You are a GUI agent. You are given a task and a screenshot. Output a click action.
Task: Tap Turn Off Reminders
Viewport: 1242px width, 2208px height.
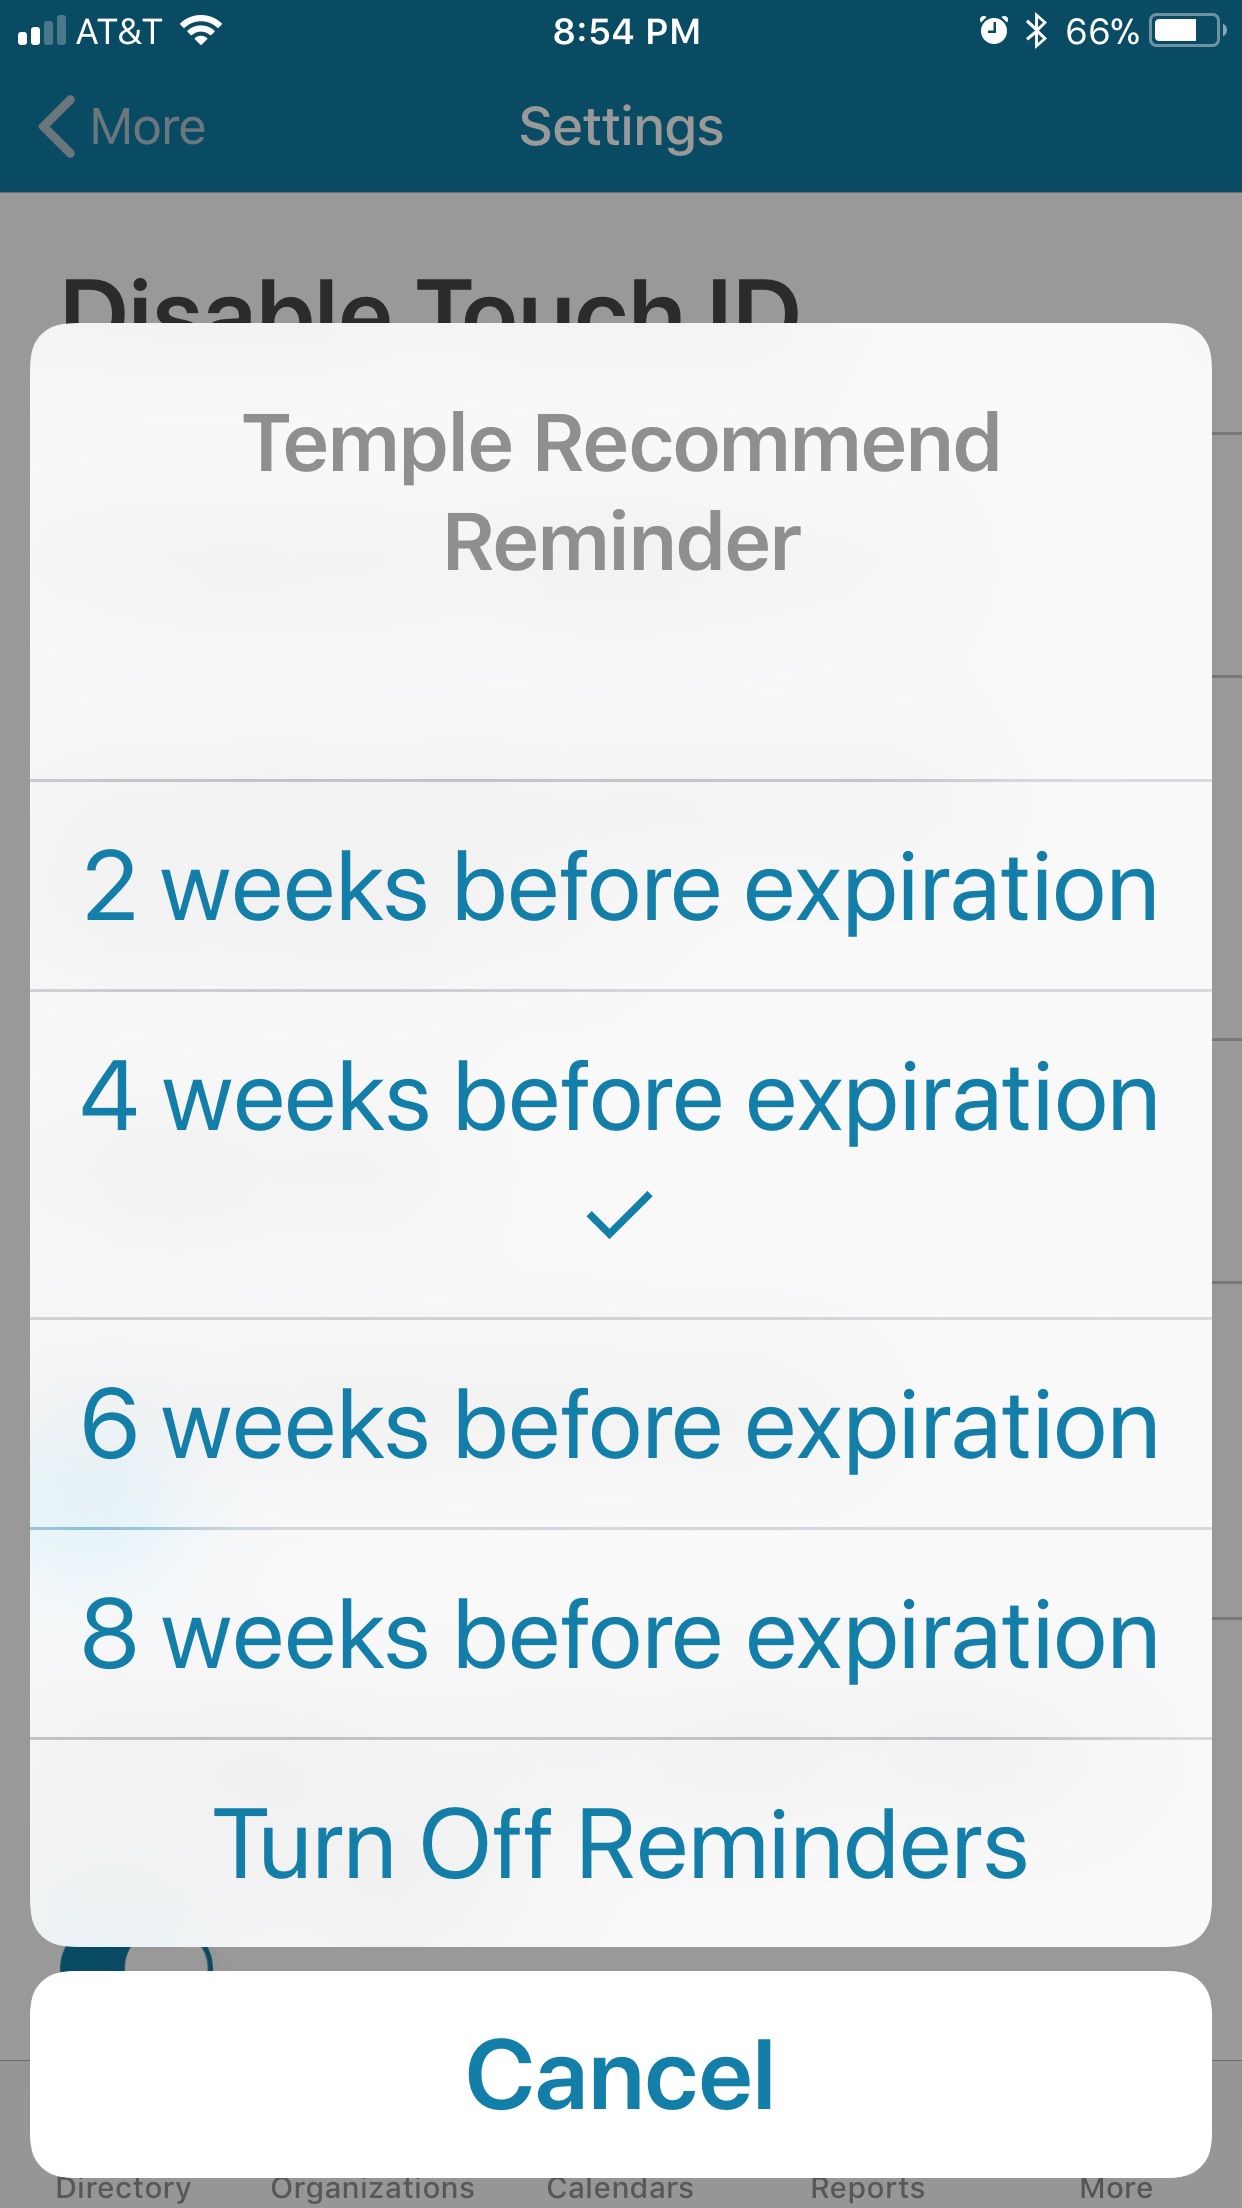(620, 1845)
